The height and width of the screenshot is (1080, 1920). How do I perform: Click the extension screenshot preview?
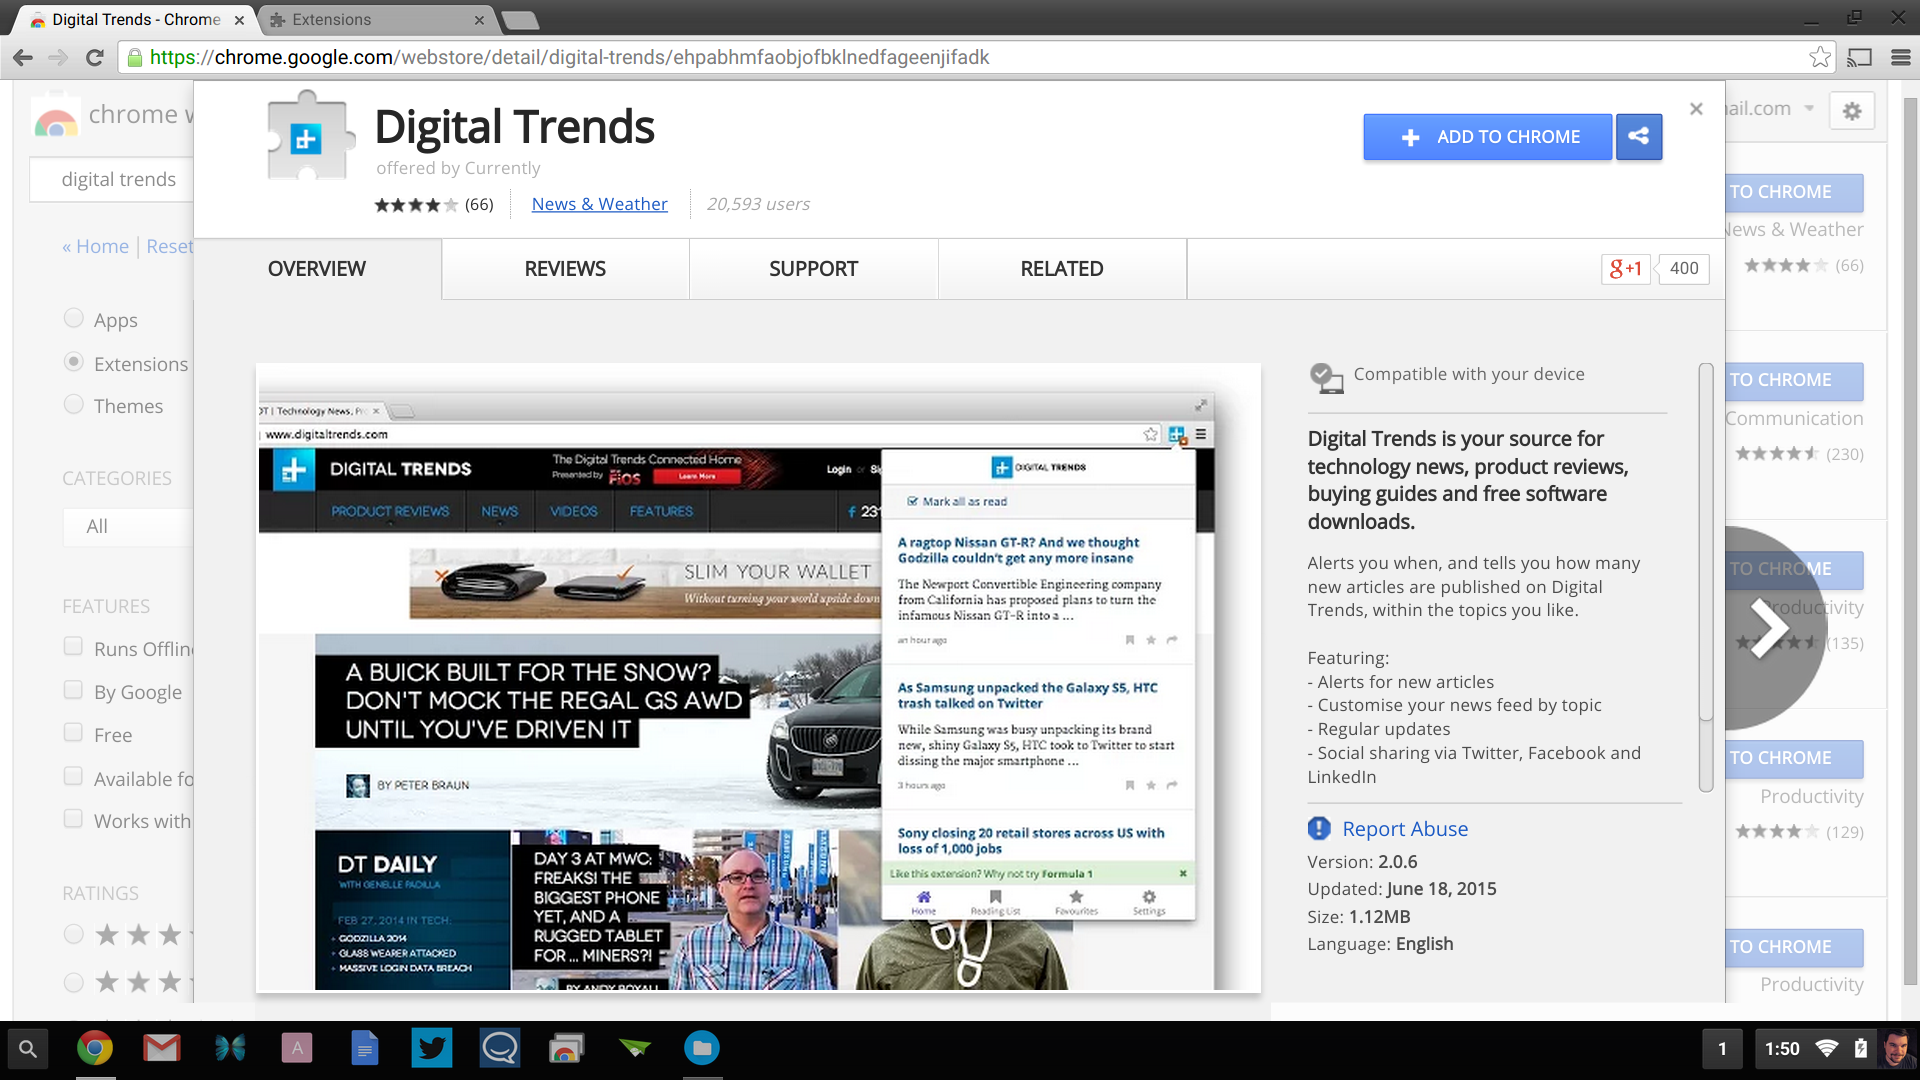758,678
